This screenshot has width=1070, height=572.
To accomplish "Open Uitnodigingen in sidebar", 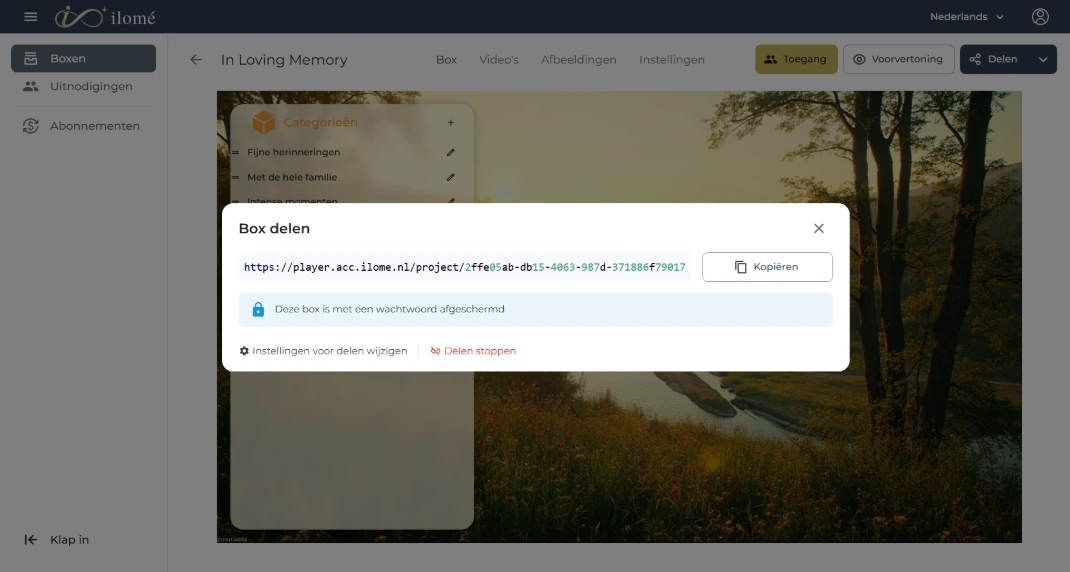I will pos(83,87).
